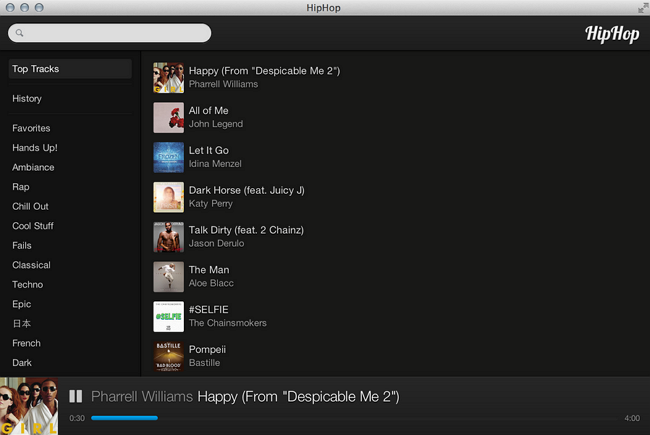Click the magnifying glass search icon

click(19, 33)
